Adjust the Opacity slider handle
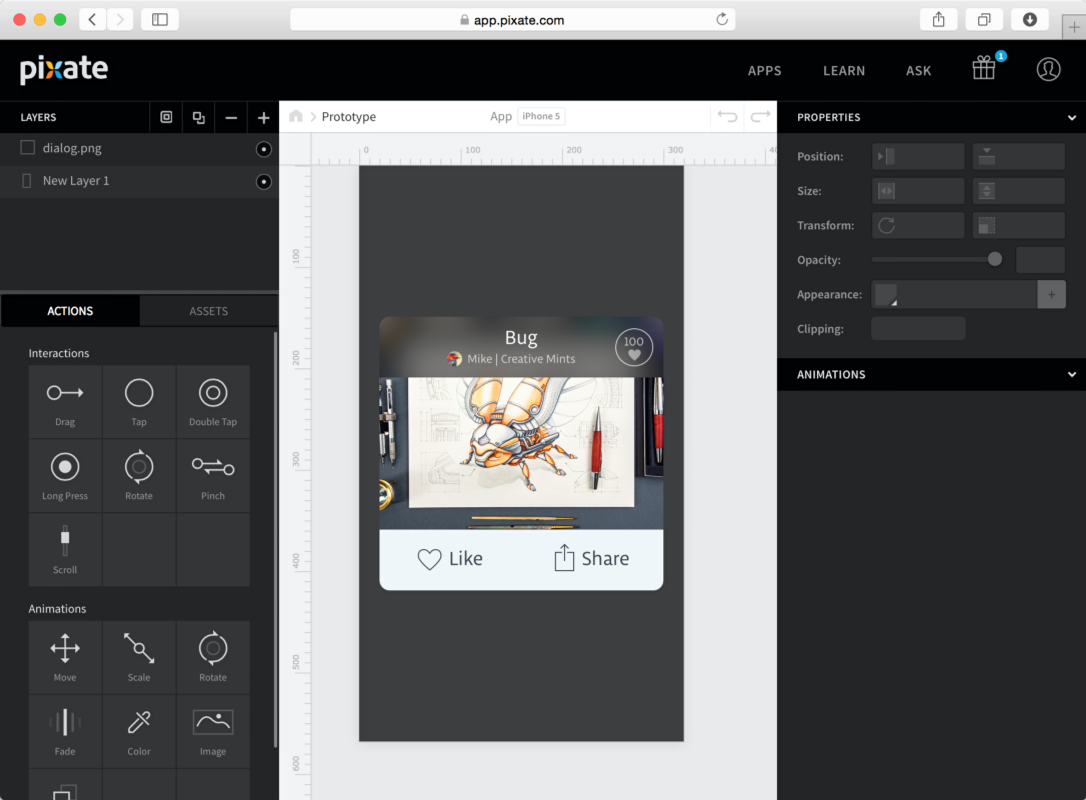 point(995,260)
